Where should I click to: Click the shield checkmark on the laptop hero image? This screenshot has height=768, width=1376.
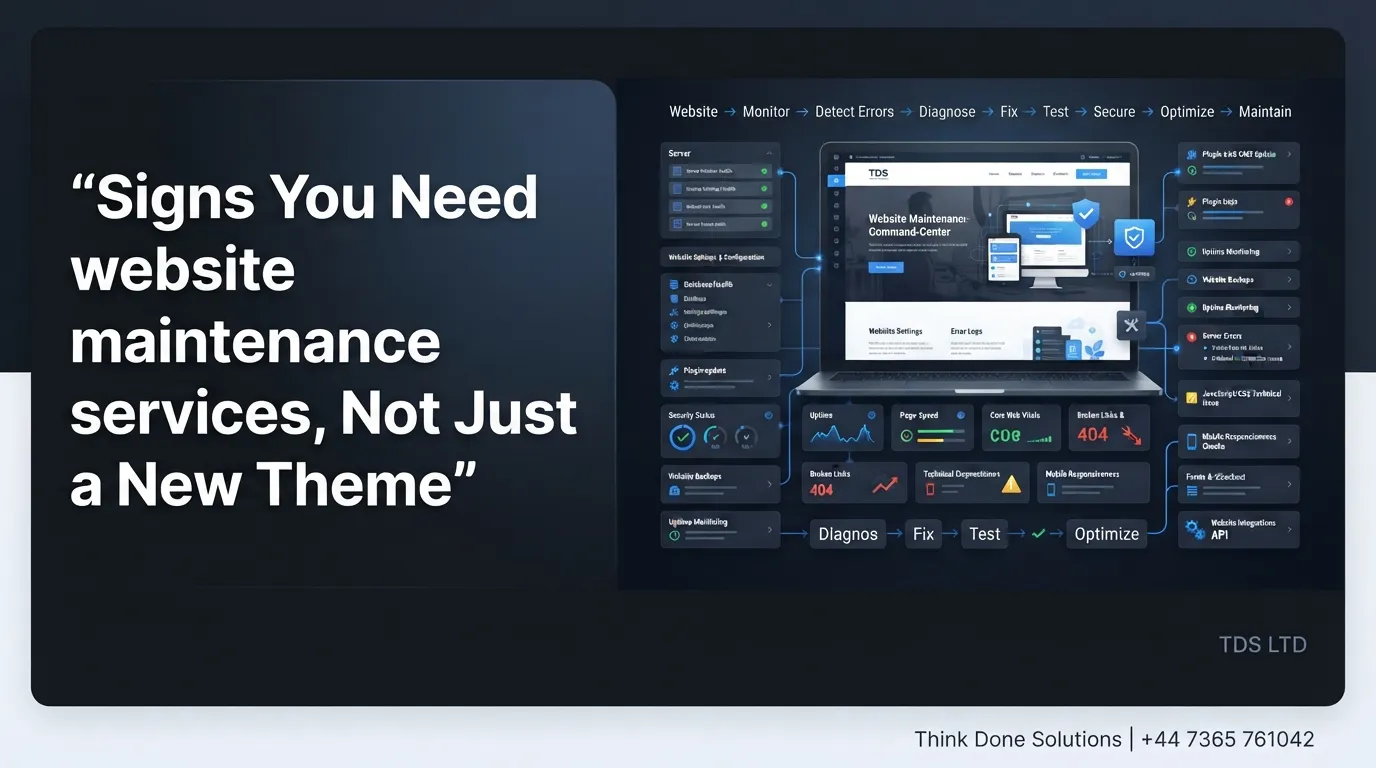(1085, 213)
